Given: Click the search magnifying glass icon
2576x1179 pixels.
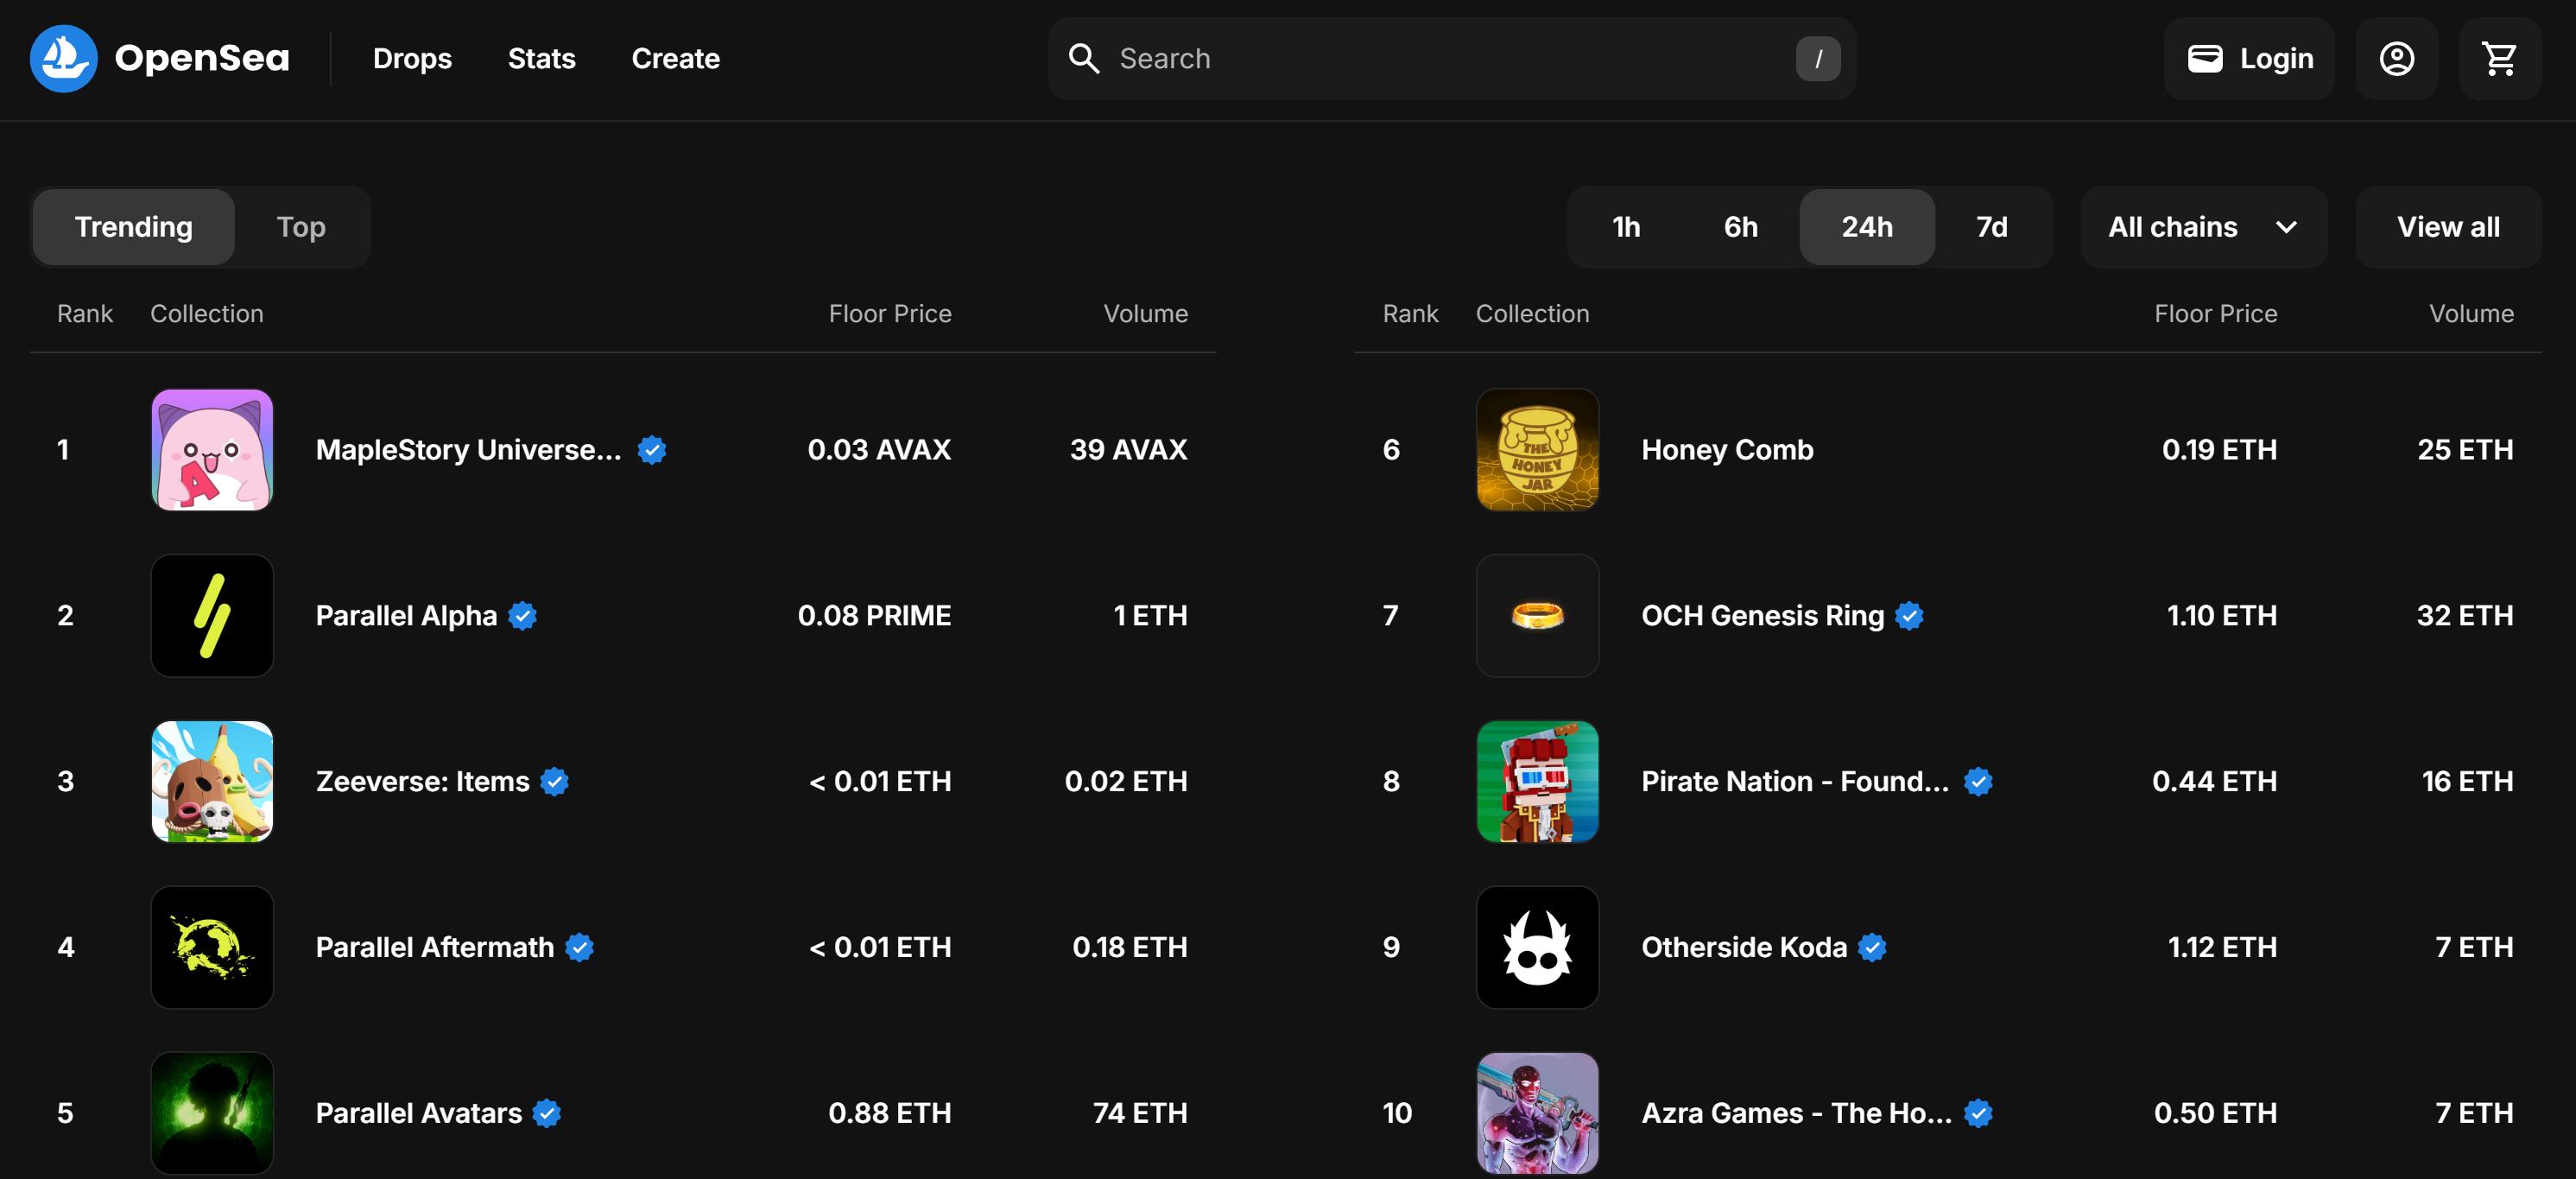Looking at the screenshot, I should point(1083,58).
